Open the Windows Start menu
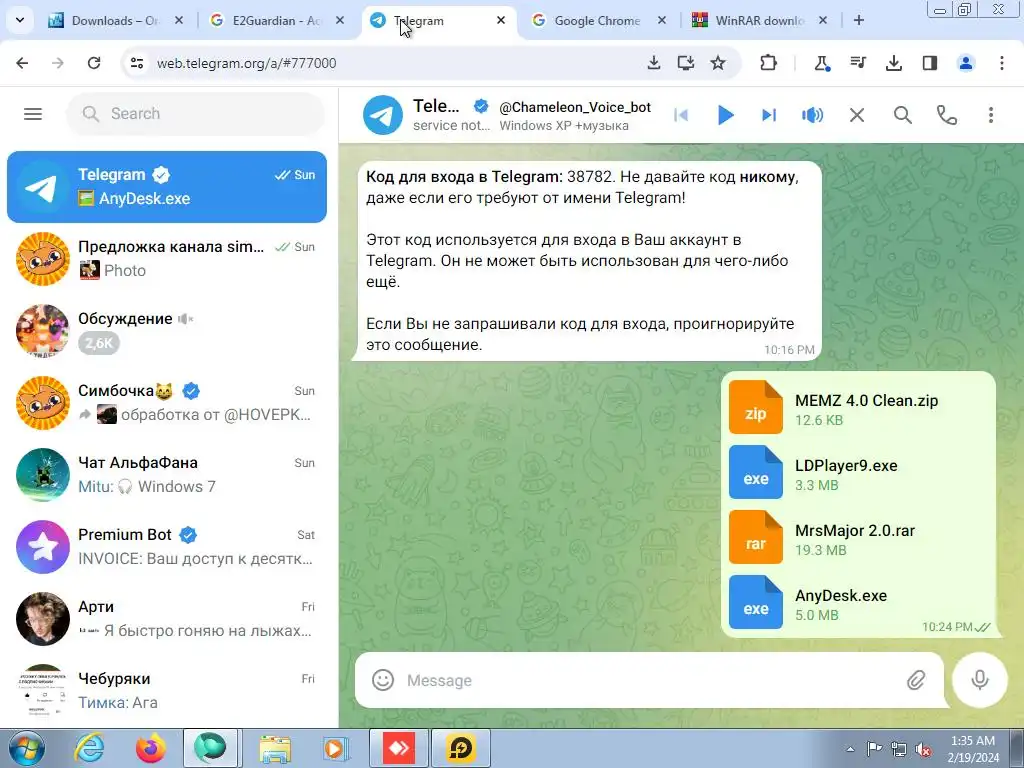The width and height of the screenshot is (1024, 768). coord(26,748)
